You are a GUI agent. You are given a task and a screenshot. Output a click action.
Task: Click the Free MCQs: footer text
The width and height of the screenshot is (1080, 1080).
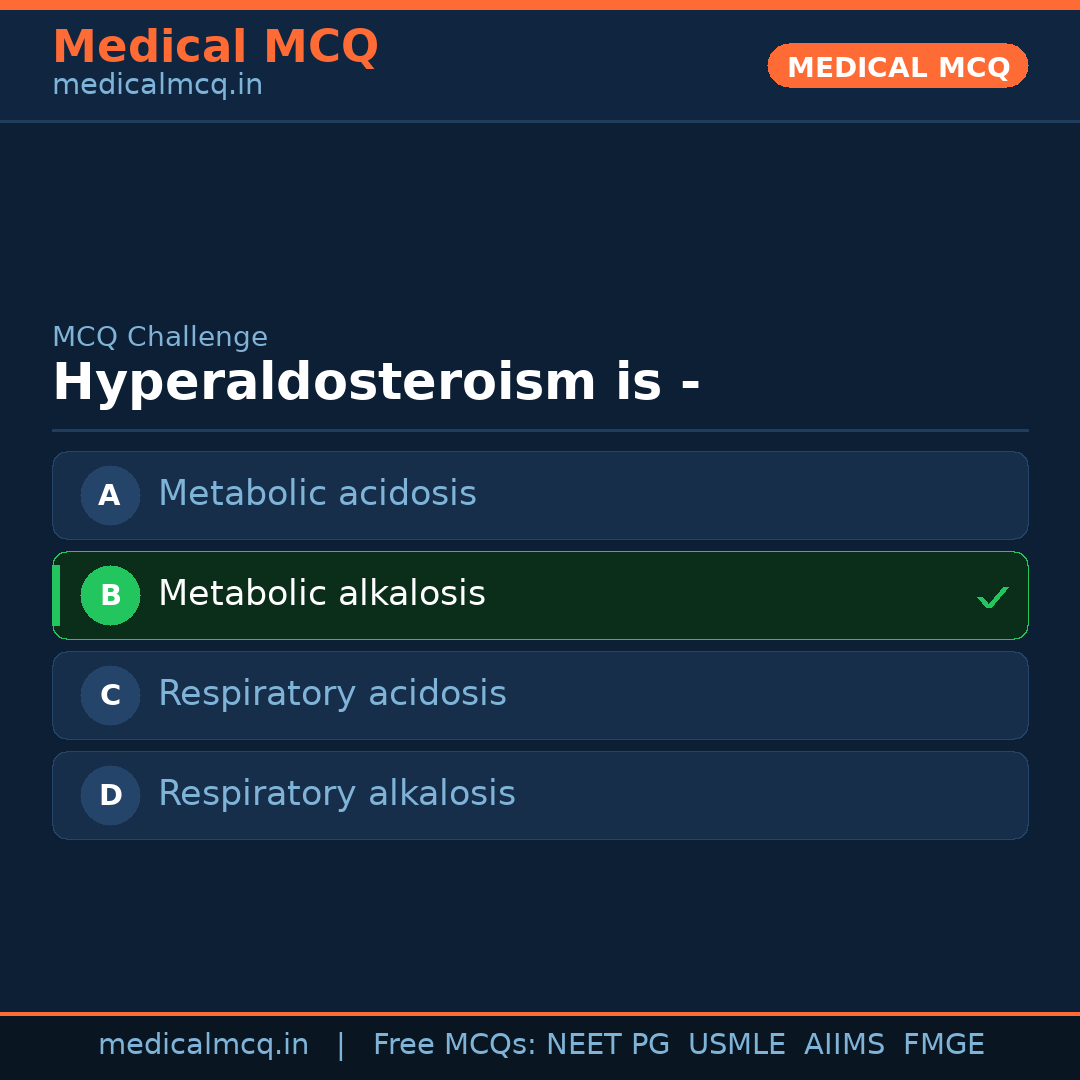click(x=455, y=1045)
